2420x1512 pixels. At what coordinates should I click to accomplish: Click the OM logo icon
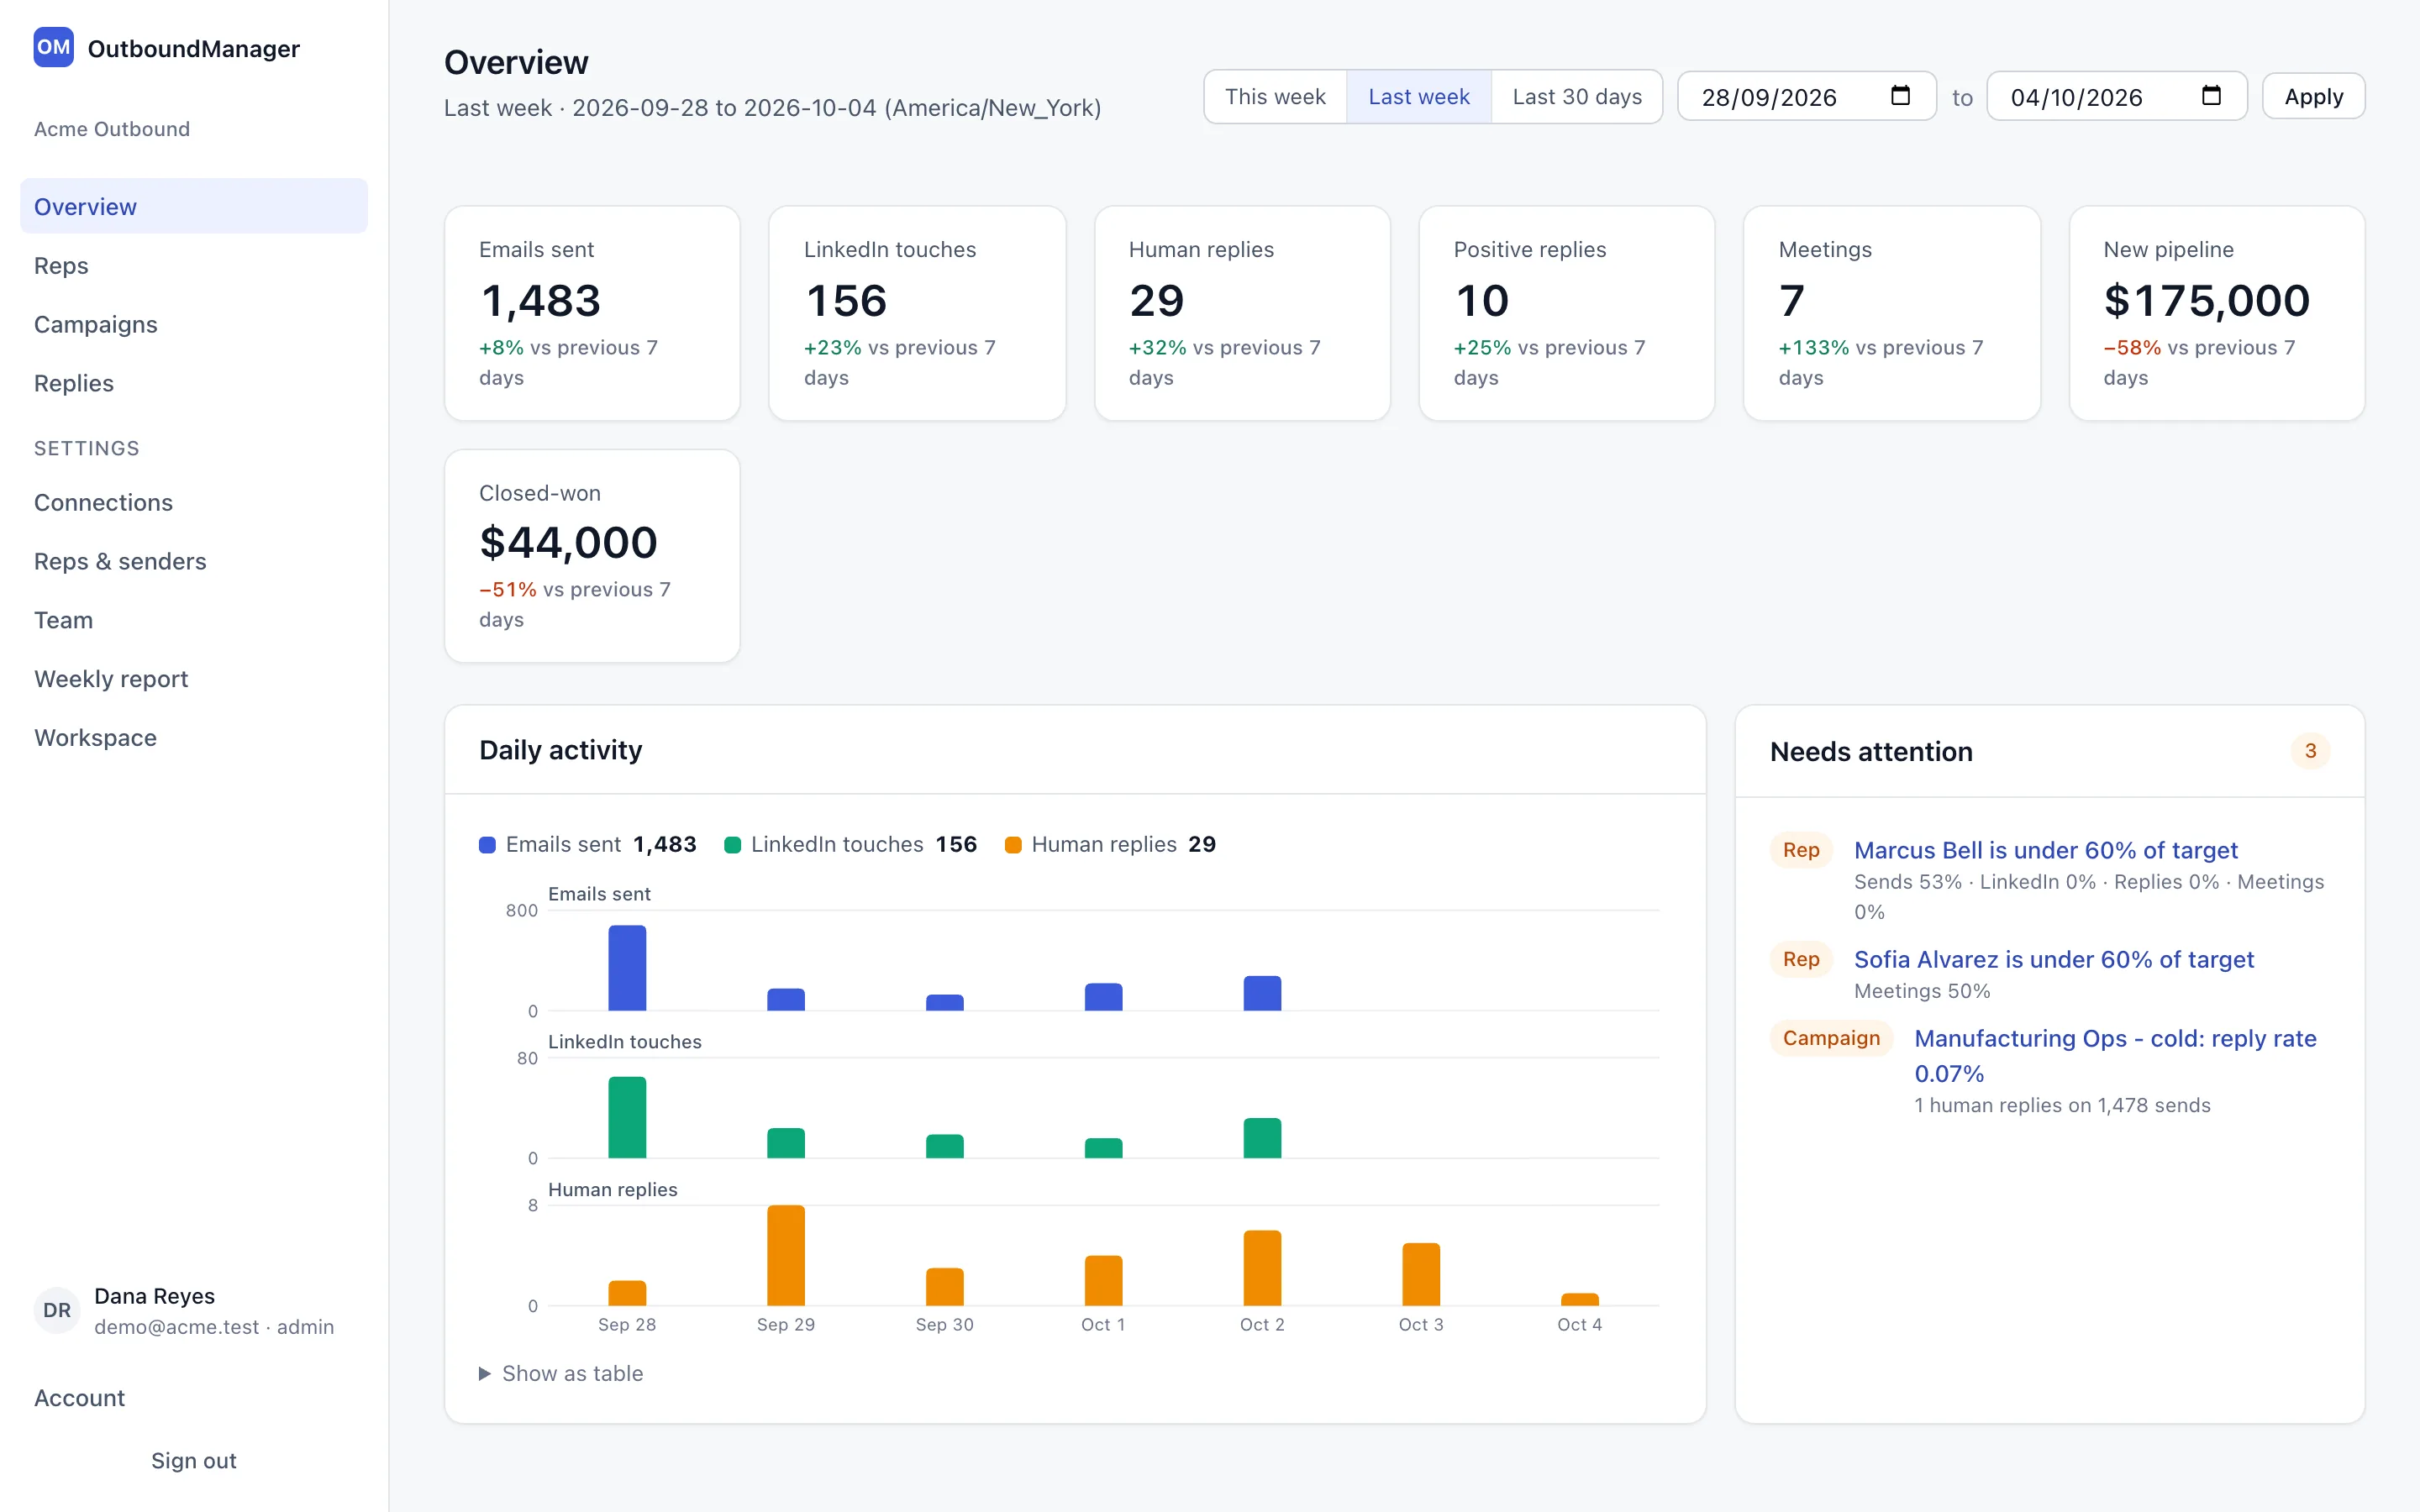click(53, 47)
